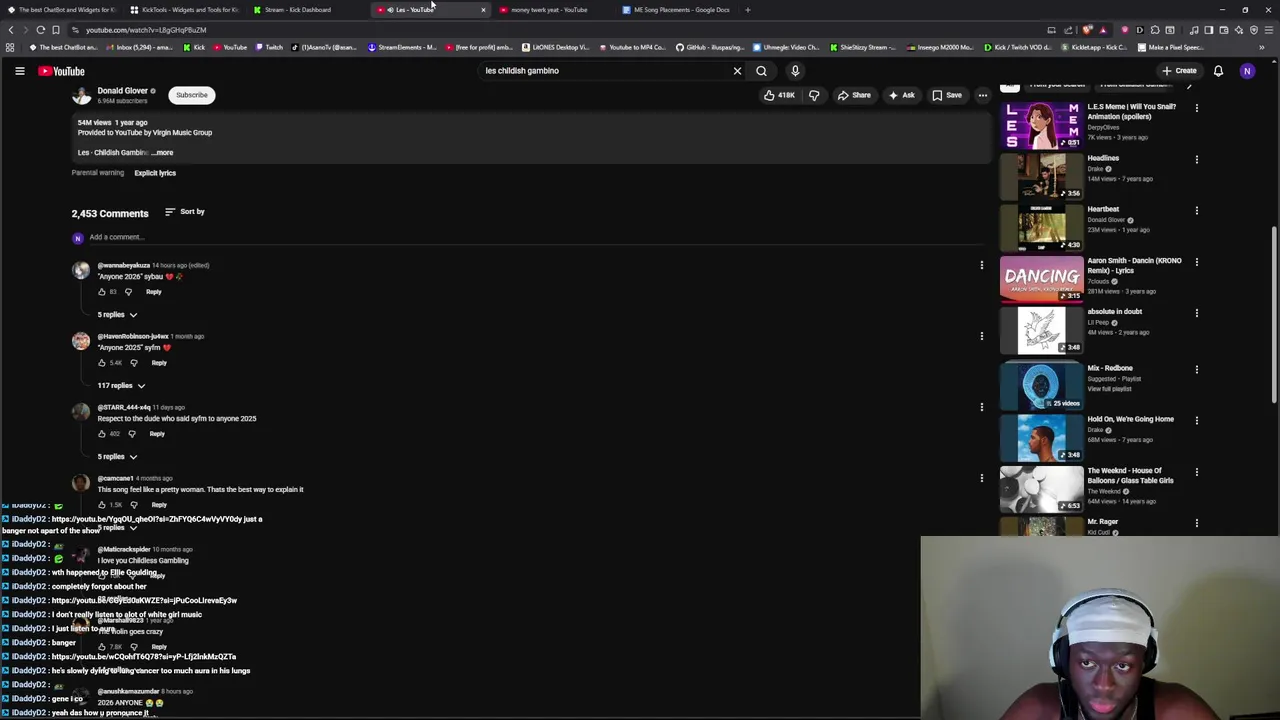Like the video (418K)

(x=779, y=95)
